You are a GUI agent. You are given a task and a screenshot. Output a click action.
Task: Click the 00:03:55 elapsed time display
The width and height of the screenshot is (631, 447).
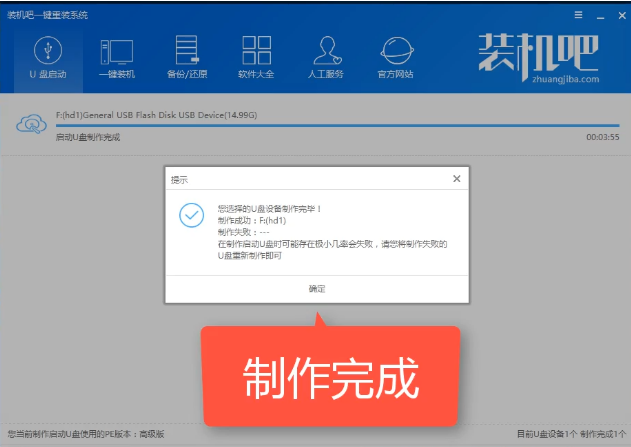[x=602, y=136]
